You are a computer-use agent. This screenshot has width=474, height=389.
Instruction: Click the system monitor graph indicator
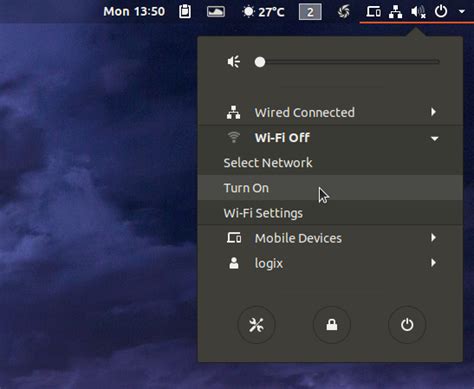(216, 12)
